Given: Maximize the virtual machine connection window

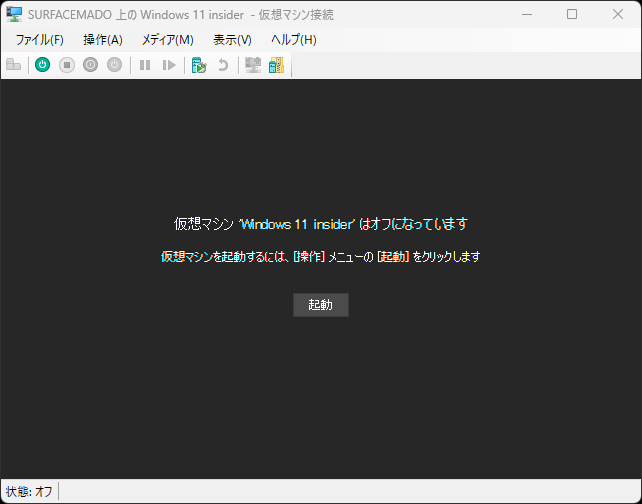Looking at the screenshot, I should 572,14.
